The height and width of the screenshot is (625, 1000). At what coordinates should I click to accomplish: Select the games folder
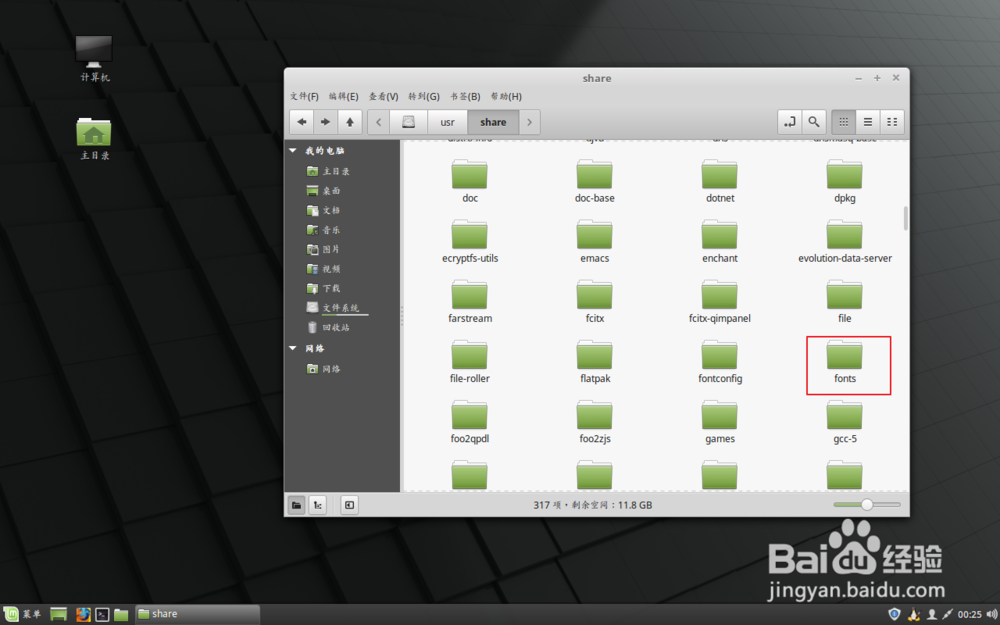[720, 422]
